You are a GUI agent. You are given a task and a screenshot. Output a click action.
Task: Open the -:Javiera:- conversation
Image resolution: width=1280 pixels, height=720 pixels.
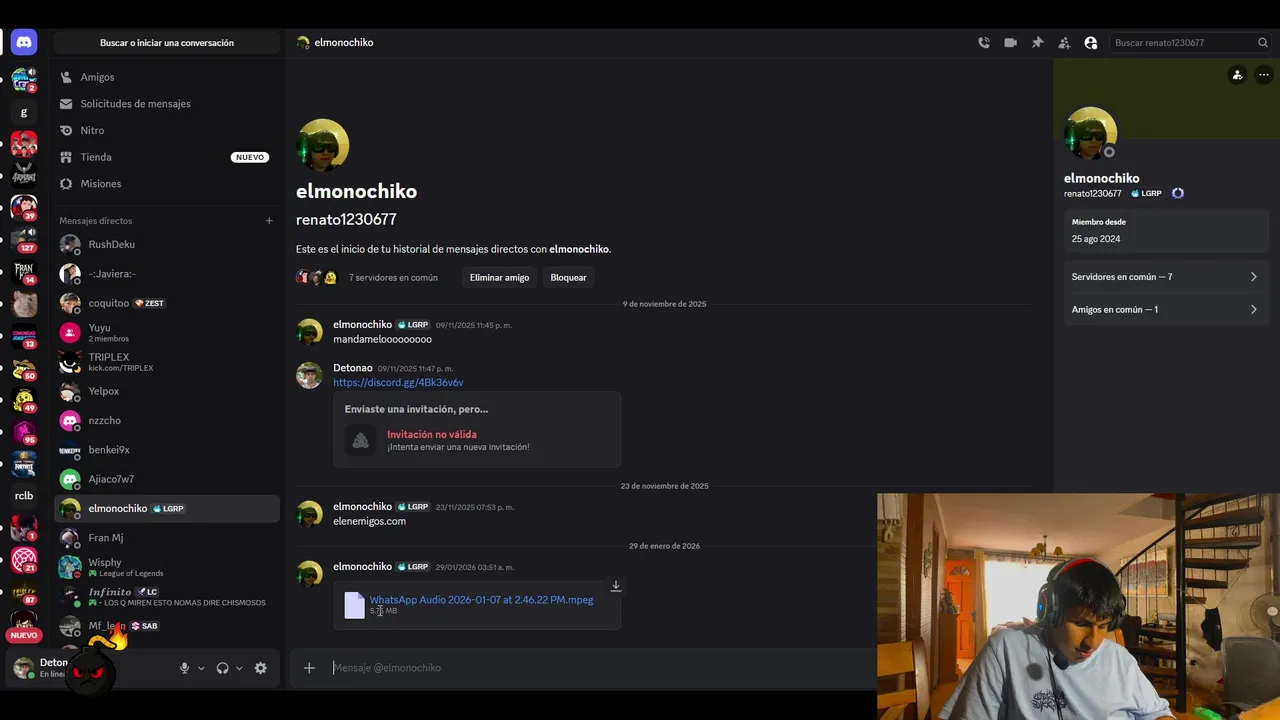click(x=167, y=274)
